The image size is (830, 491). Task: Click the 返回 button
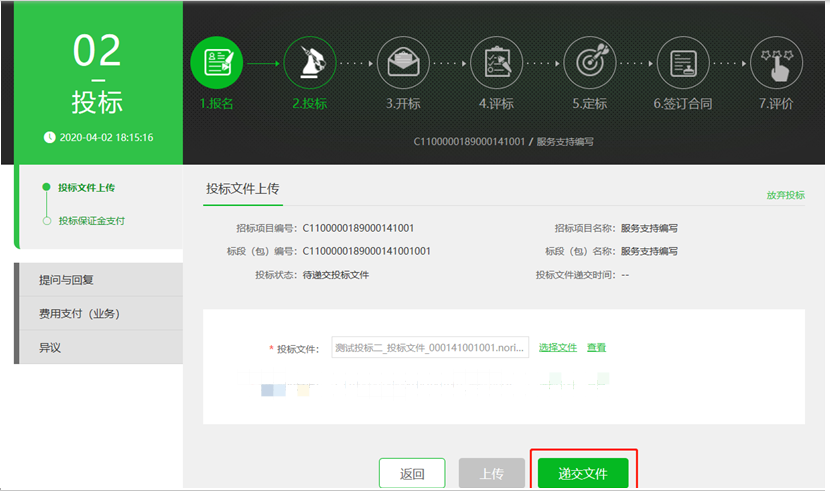[412, 474]
